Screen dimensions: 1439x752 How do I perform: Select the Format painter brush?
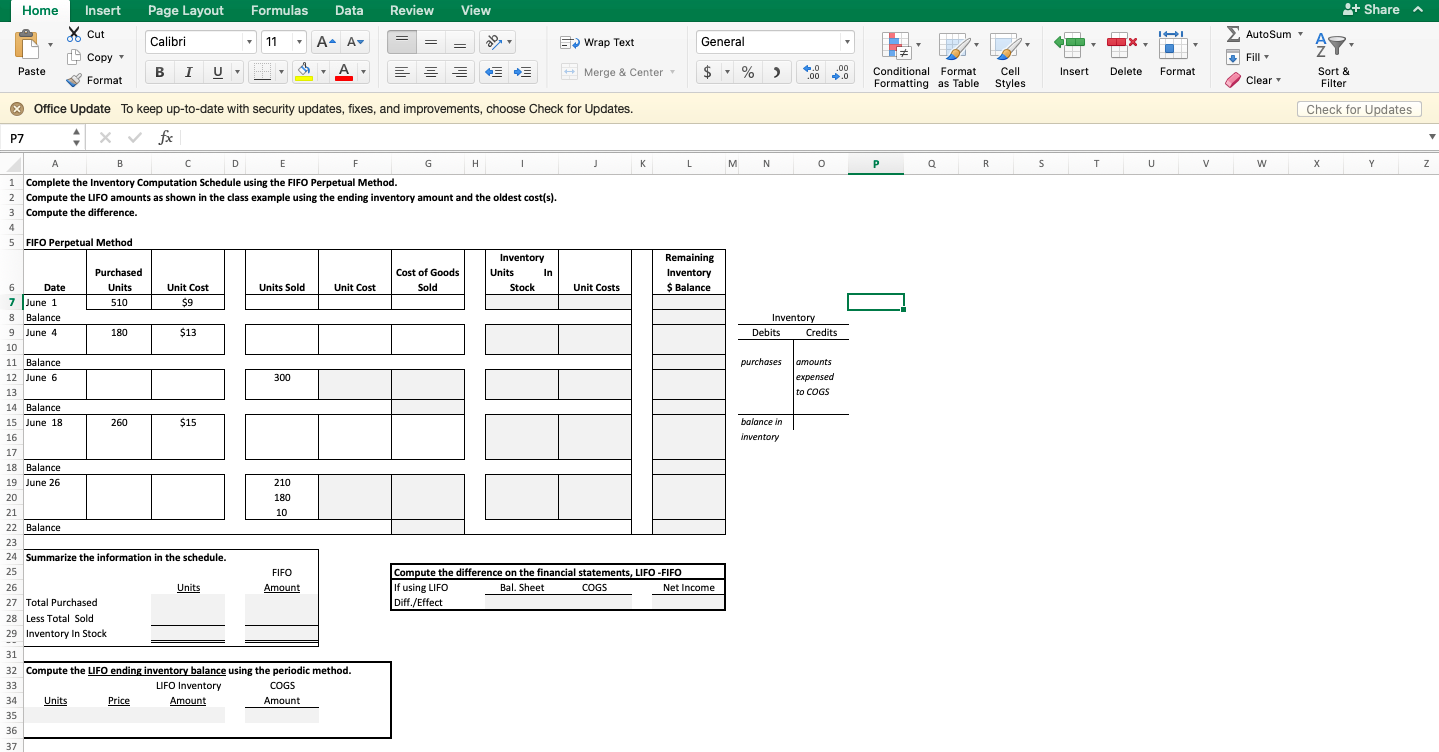[73, 80]
